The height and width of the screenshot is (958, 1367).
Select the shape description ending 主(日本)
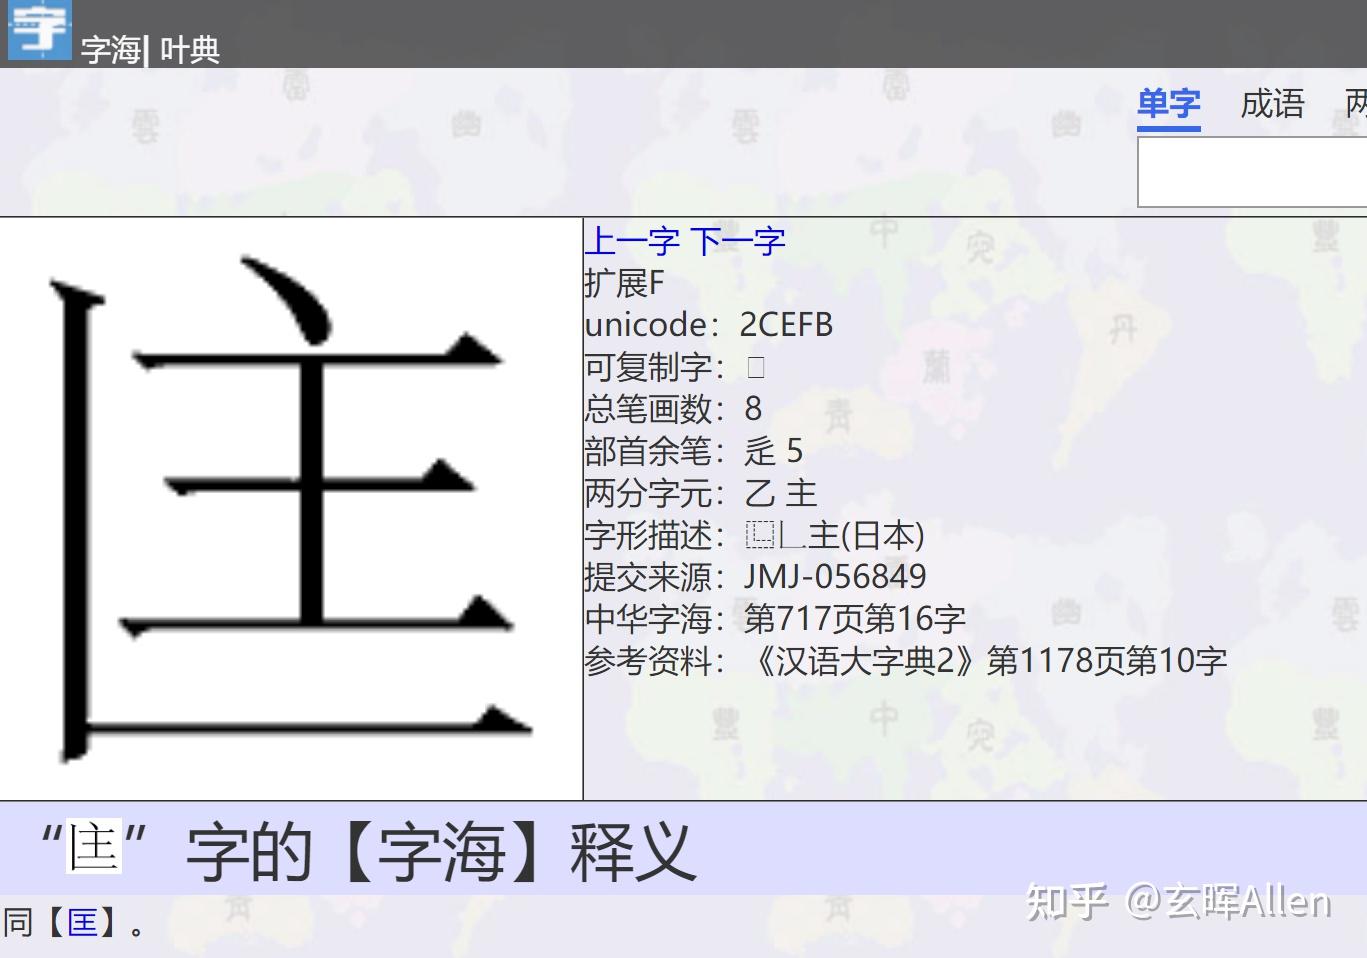[835, 535]
